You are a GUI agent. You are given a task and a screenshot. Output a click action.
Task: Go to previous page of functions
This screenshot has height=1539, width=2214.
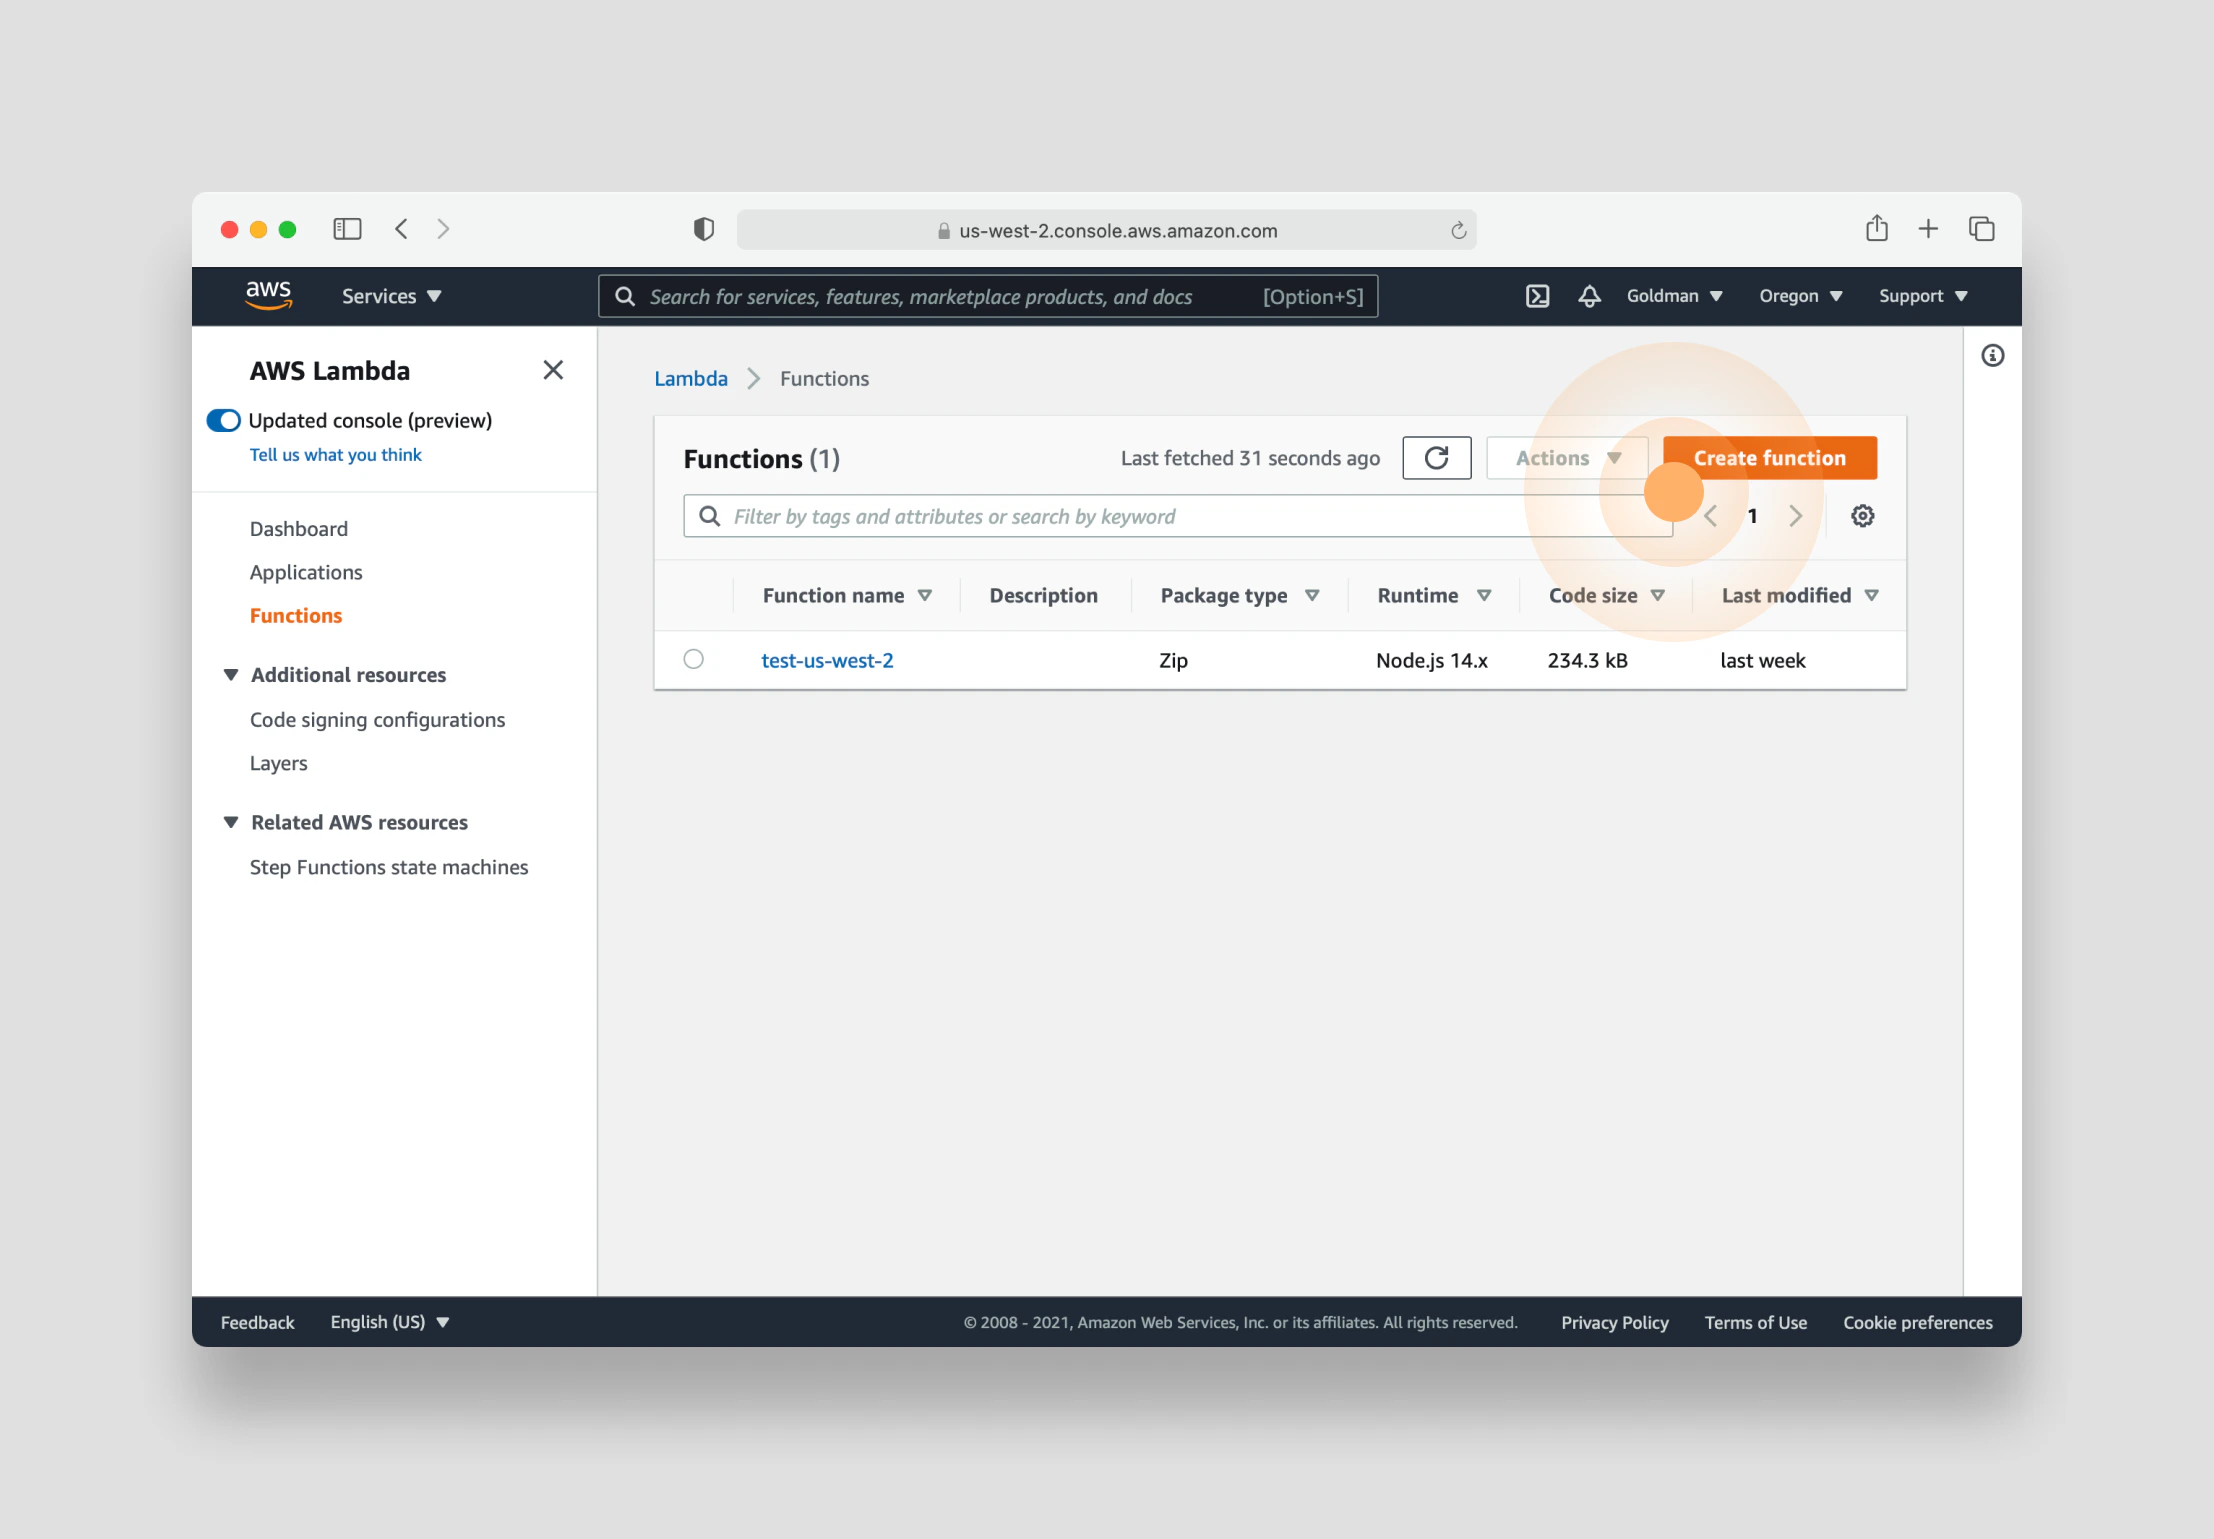[1710, 516]
